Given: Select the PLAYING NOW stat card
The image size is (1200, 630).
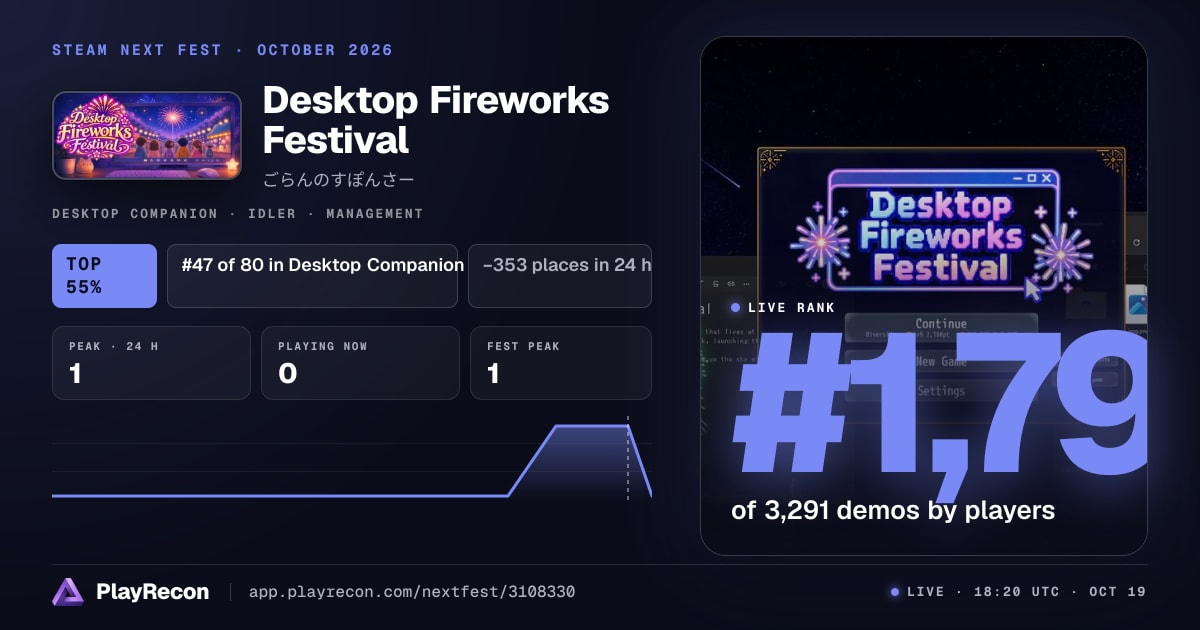Looking at the screenshot, I should coord(360,363).
